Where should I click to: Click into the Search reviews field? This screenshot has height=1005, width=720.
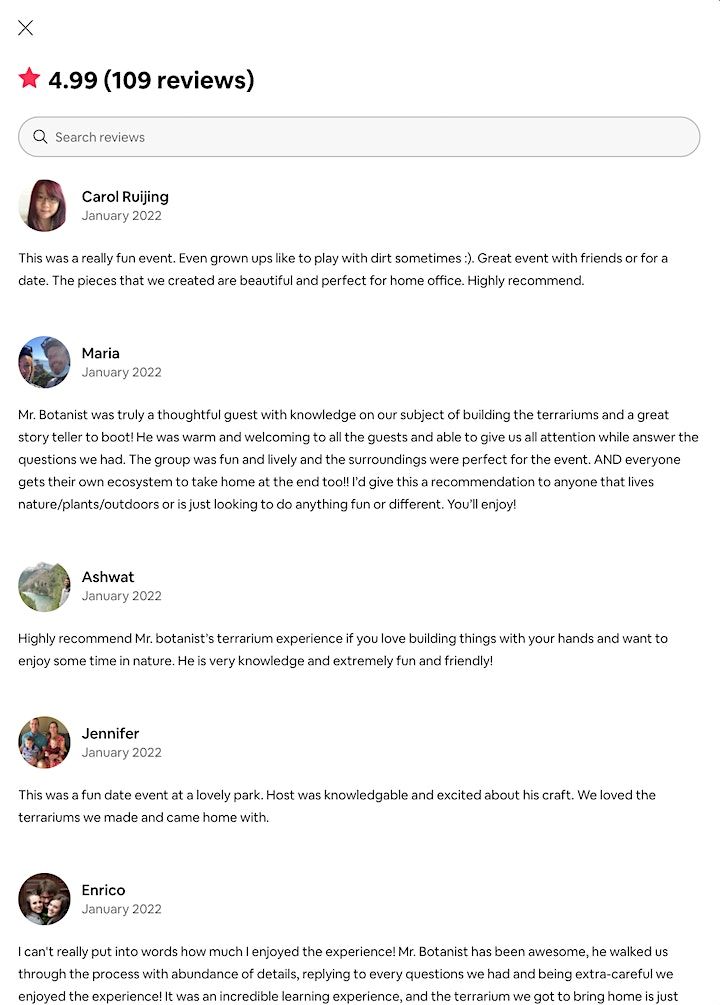click(370, 137)
